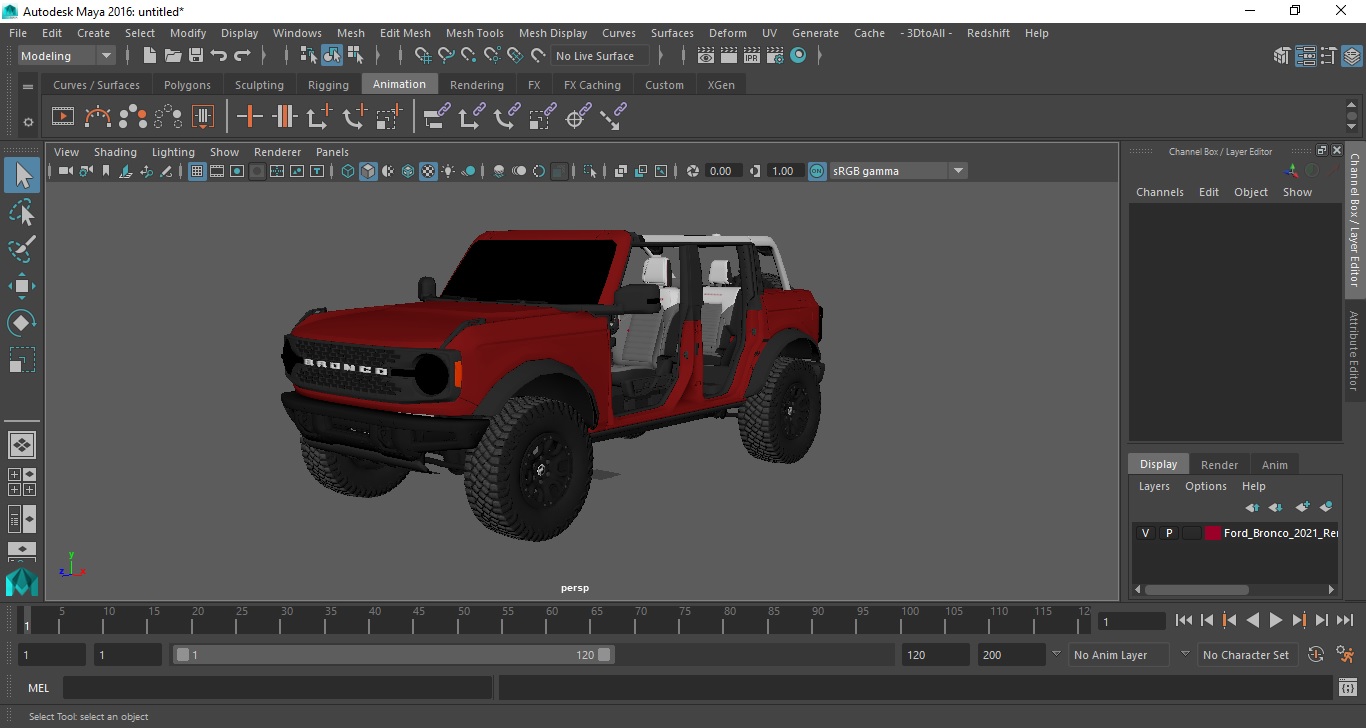Click the Pole Vector Constraint shelf icon
The height and width of the screenshot is (728, 1366).
pos(612,117)
